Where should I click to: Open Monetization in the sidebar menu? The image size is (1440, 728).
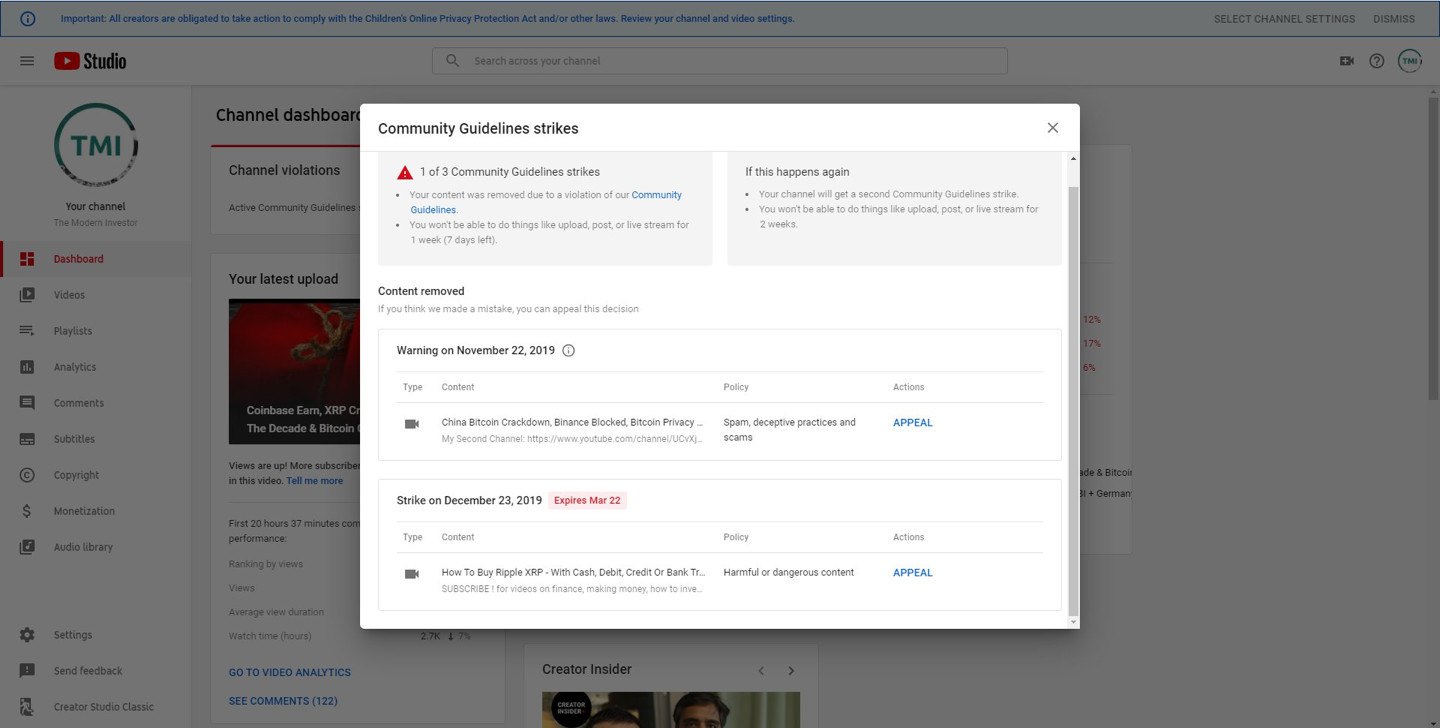click(x=95, y=511)
